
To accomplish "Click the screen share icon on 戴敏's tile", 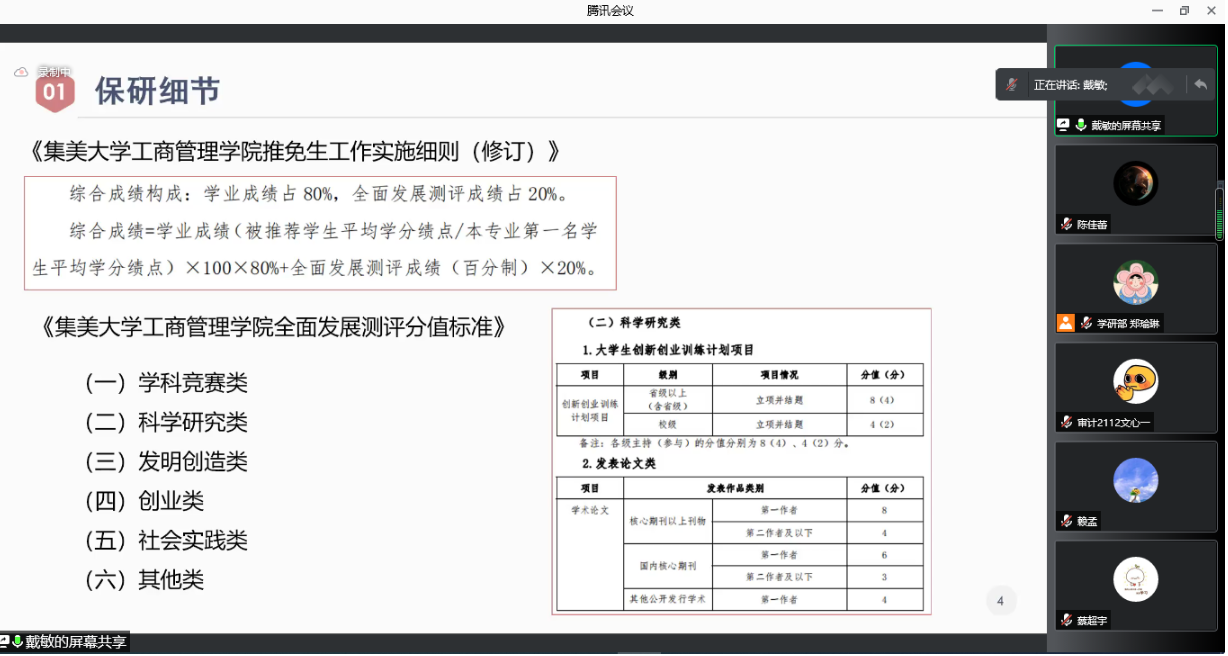I will 1064,125.
